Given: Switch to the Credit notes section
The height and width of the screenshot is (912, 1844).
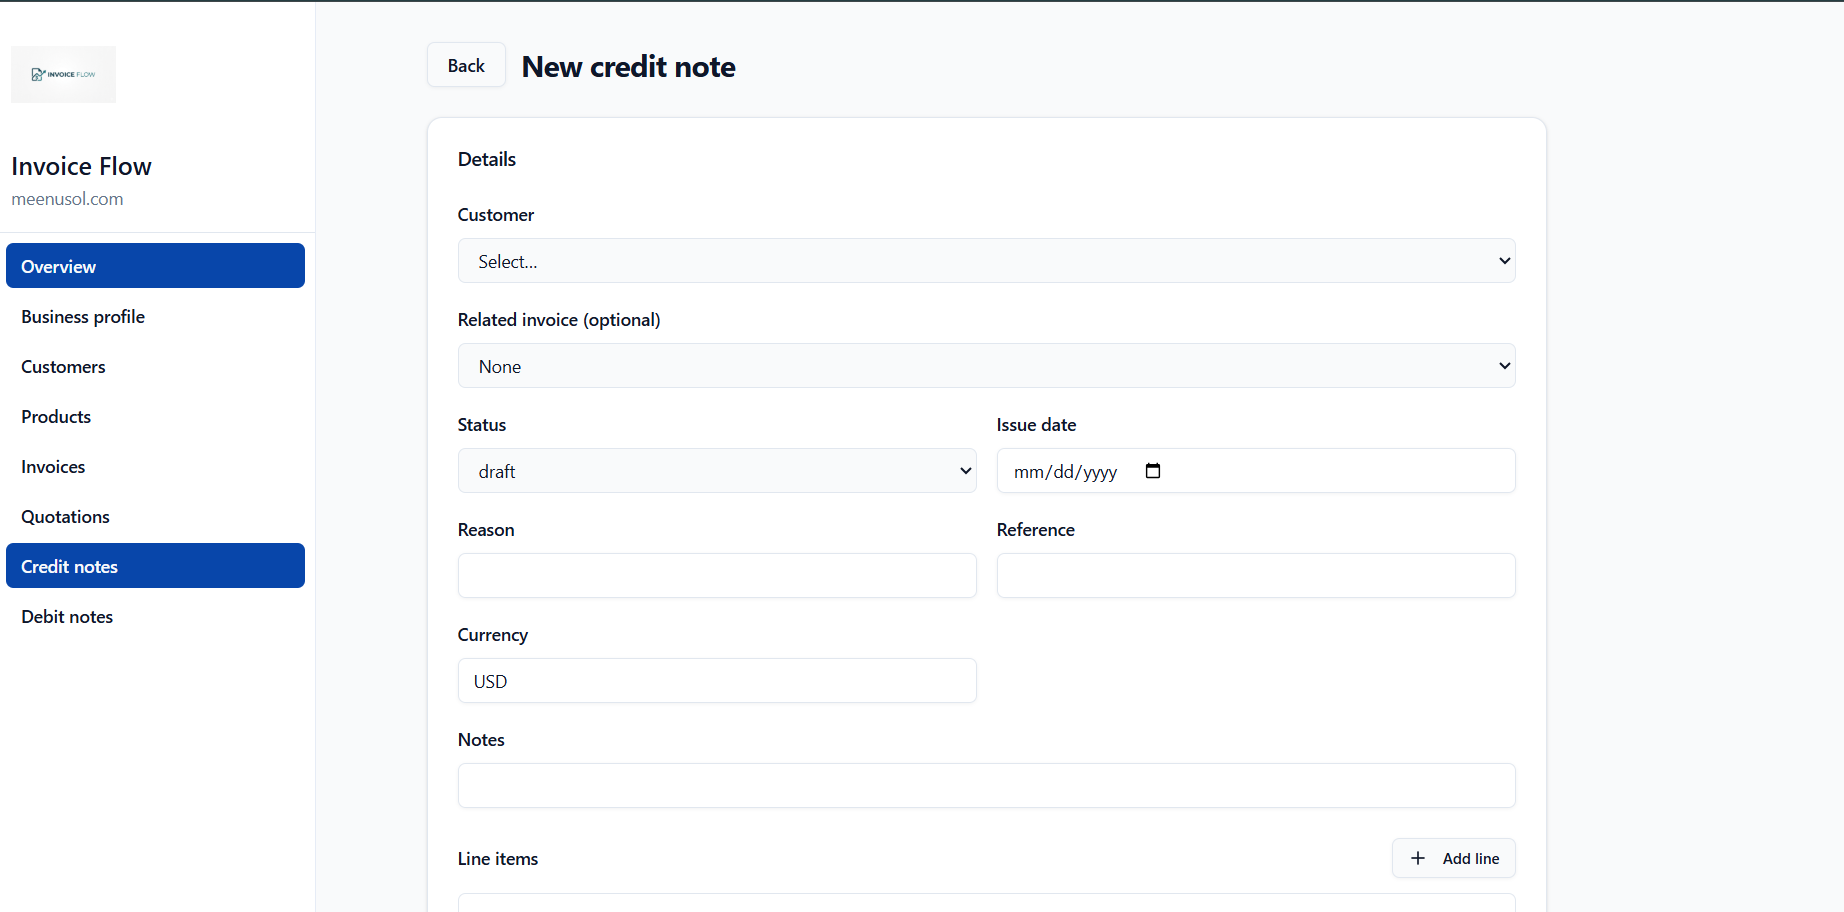Looking at the screenshot, I should [x=155, y=565].
